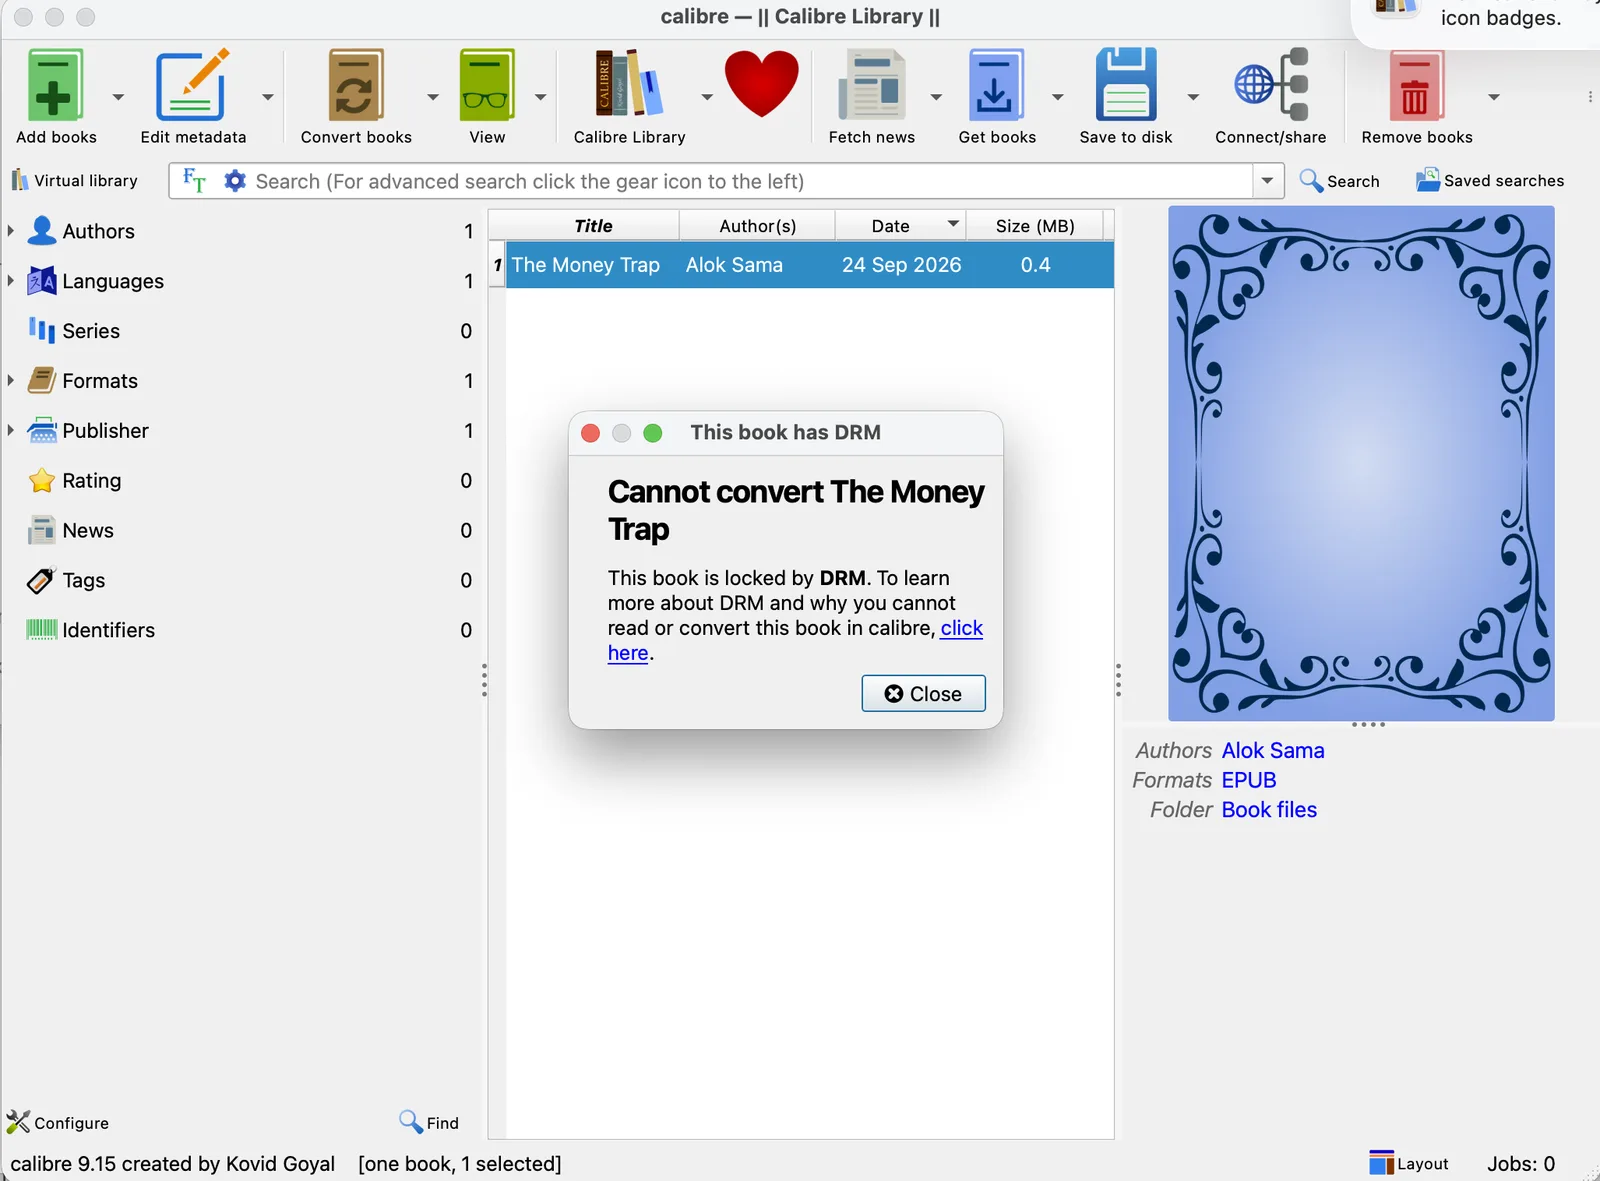The image size is (1600, 1181).
Task: Open Edit metadata dropdown arrow
Action: [x=268, y=97]
